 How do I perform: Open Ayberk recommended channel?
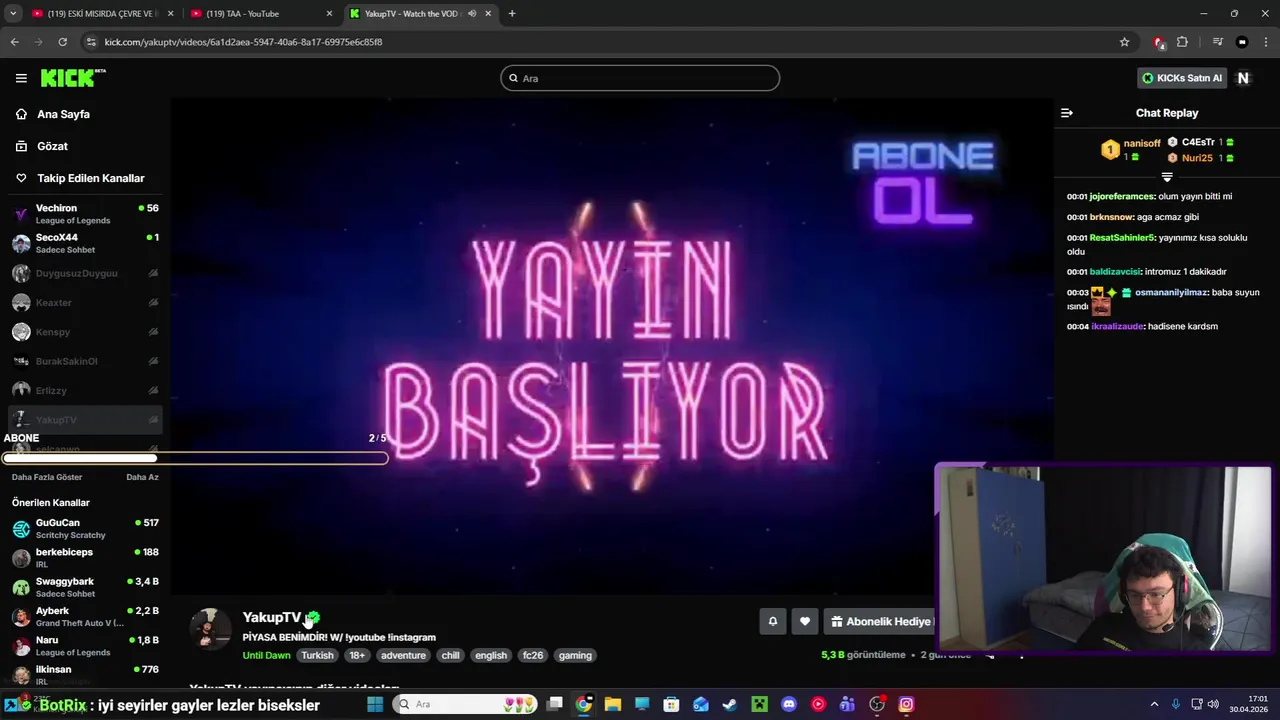(85, 617)
